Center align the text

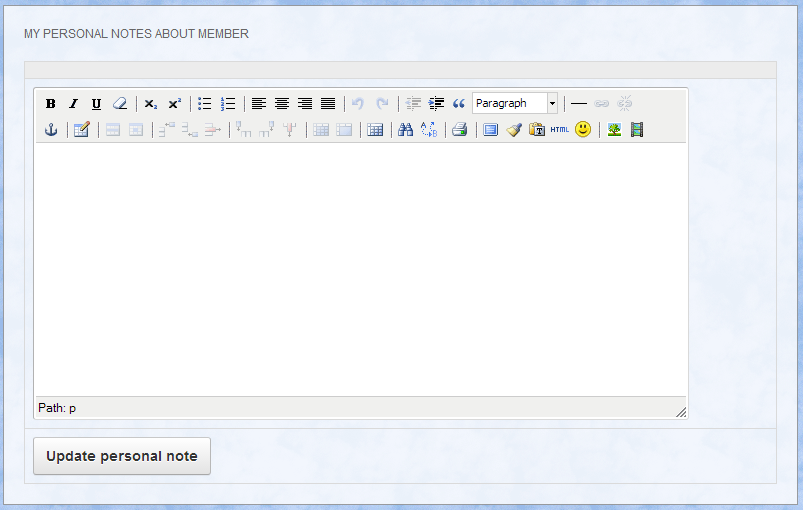pos(282,104)
